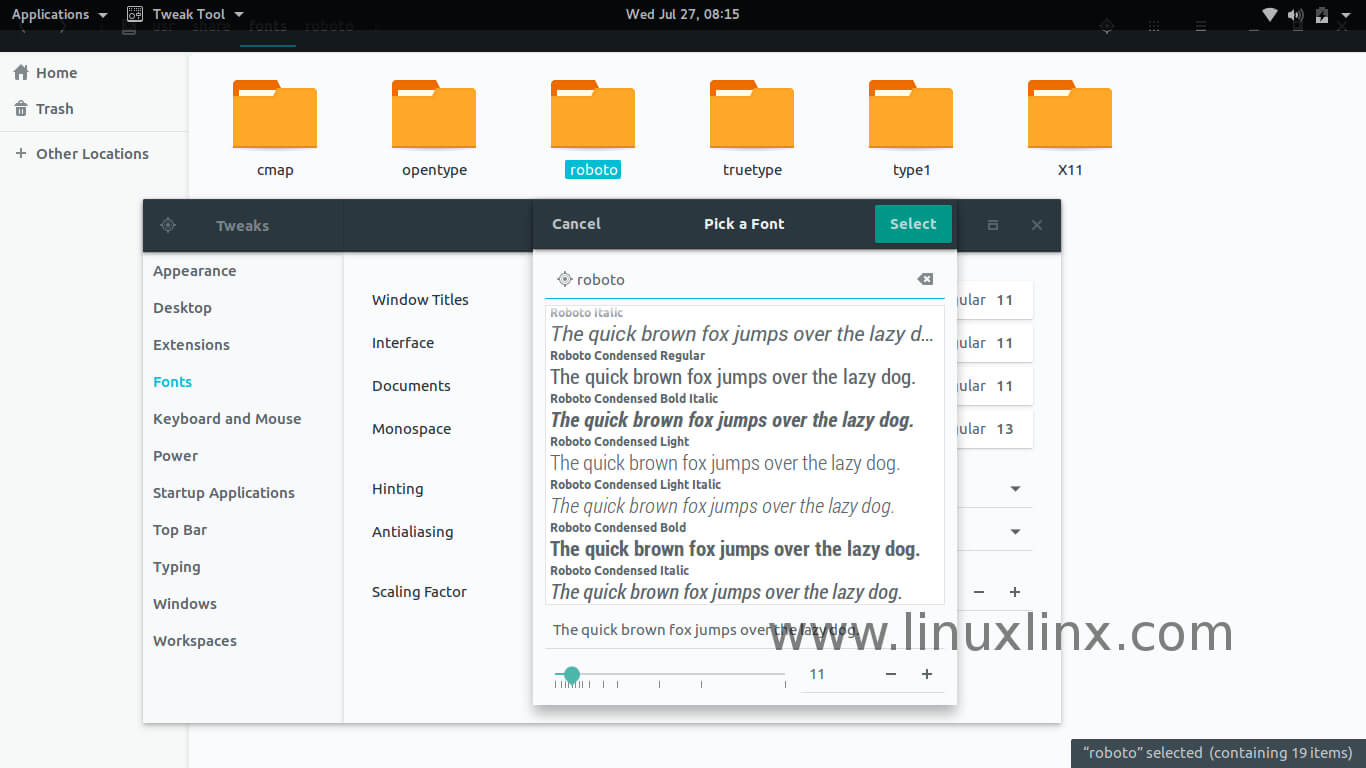Image resolution: width=1366 pixels, height=768 pixels.
Task: Click the search icon inside the font search field
Action: [565, 279]
